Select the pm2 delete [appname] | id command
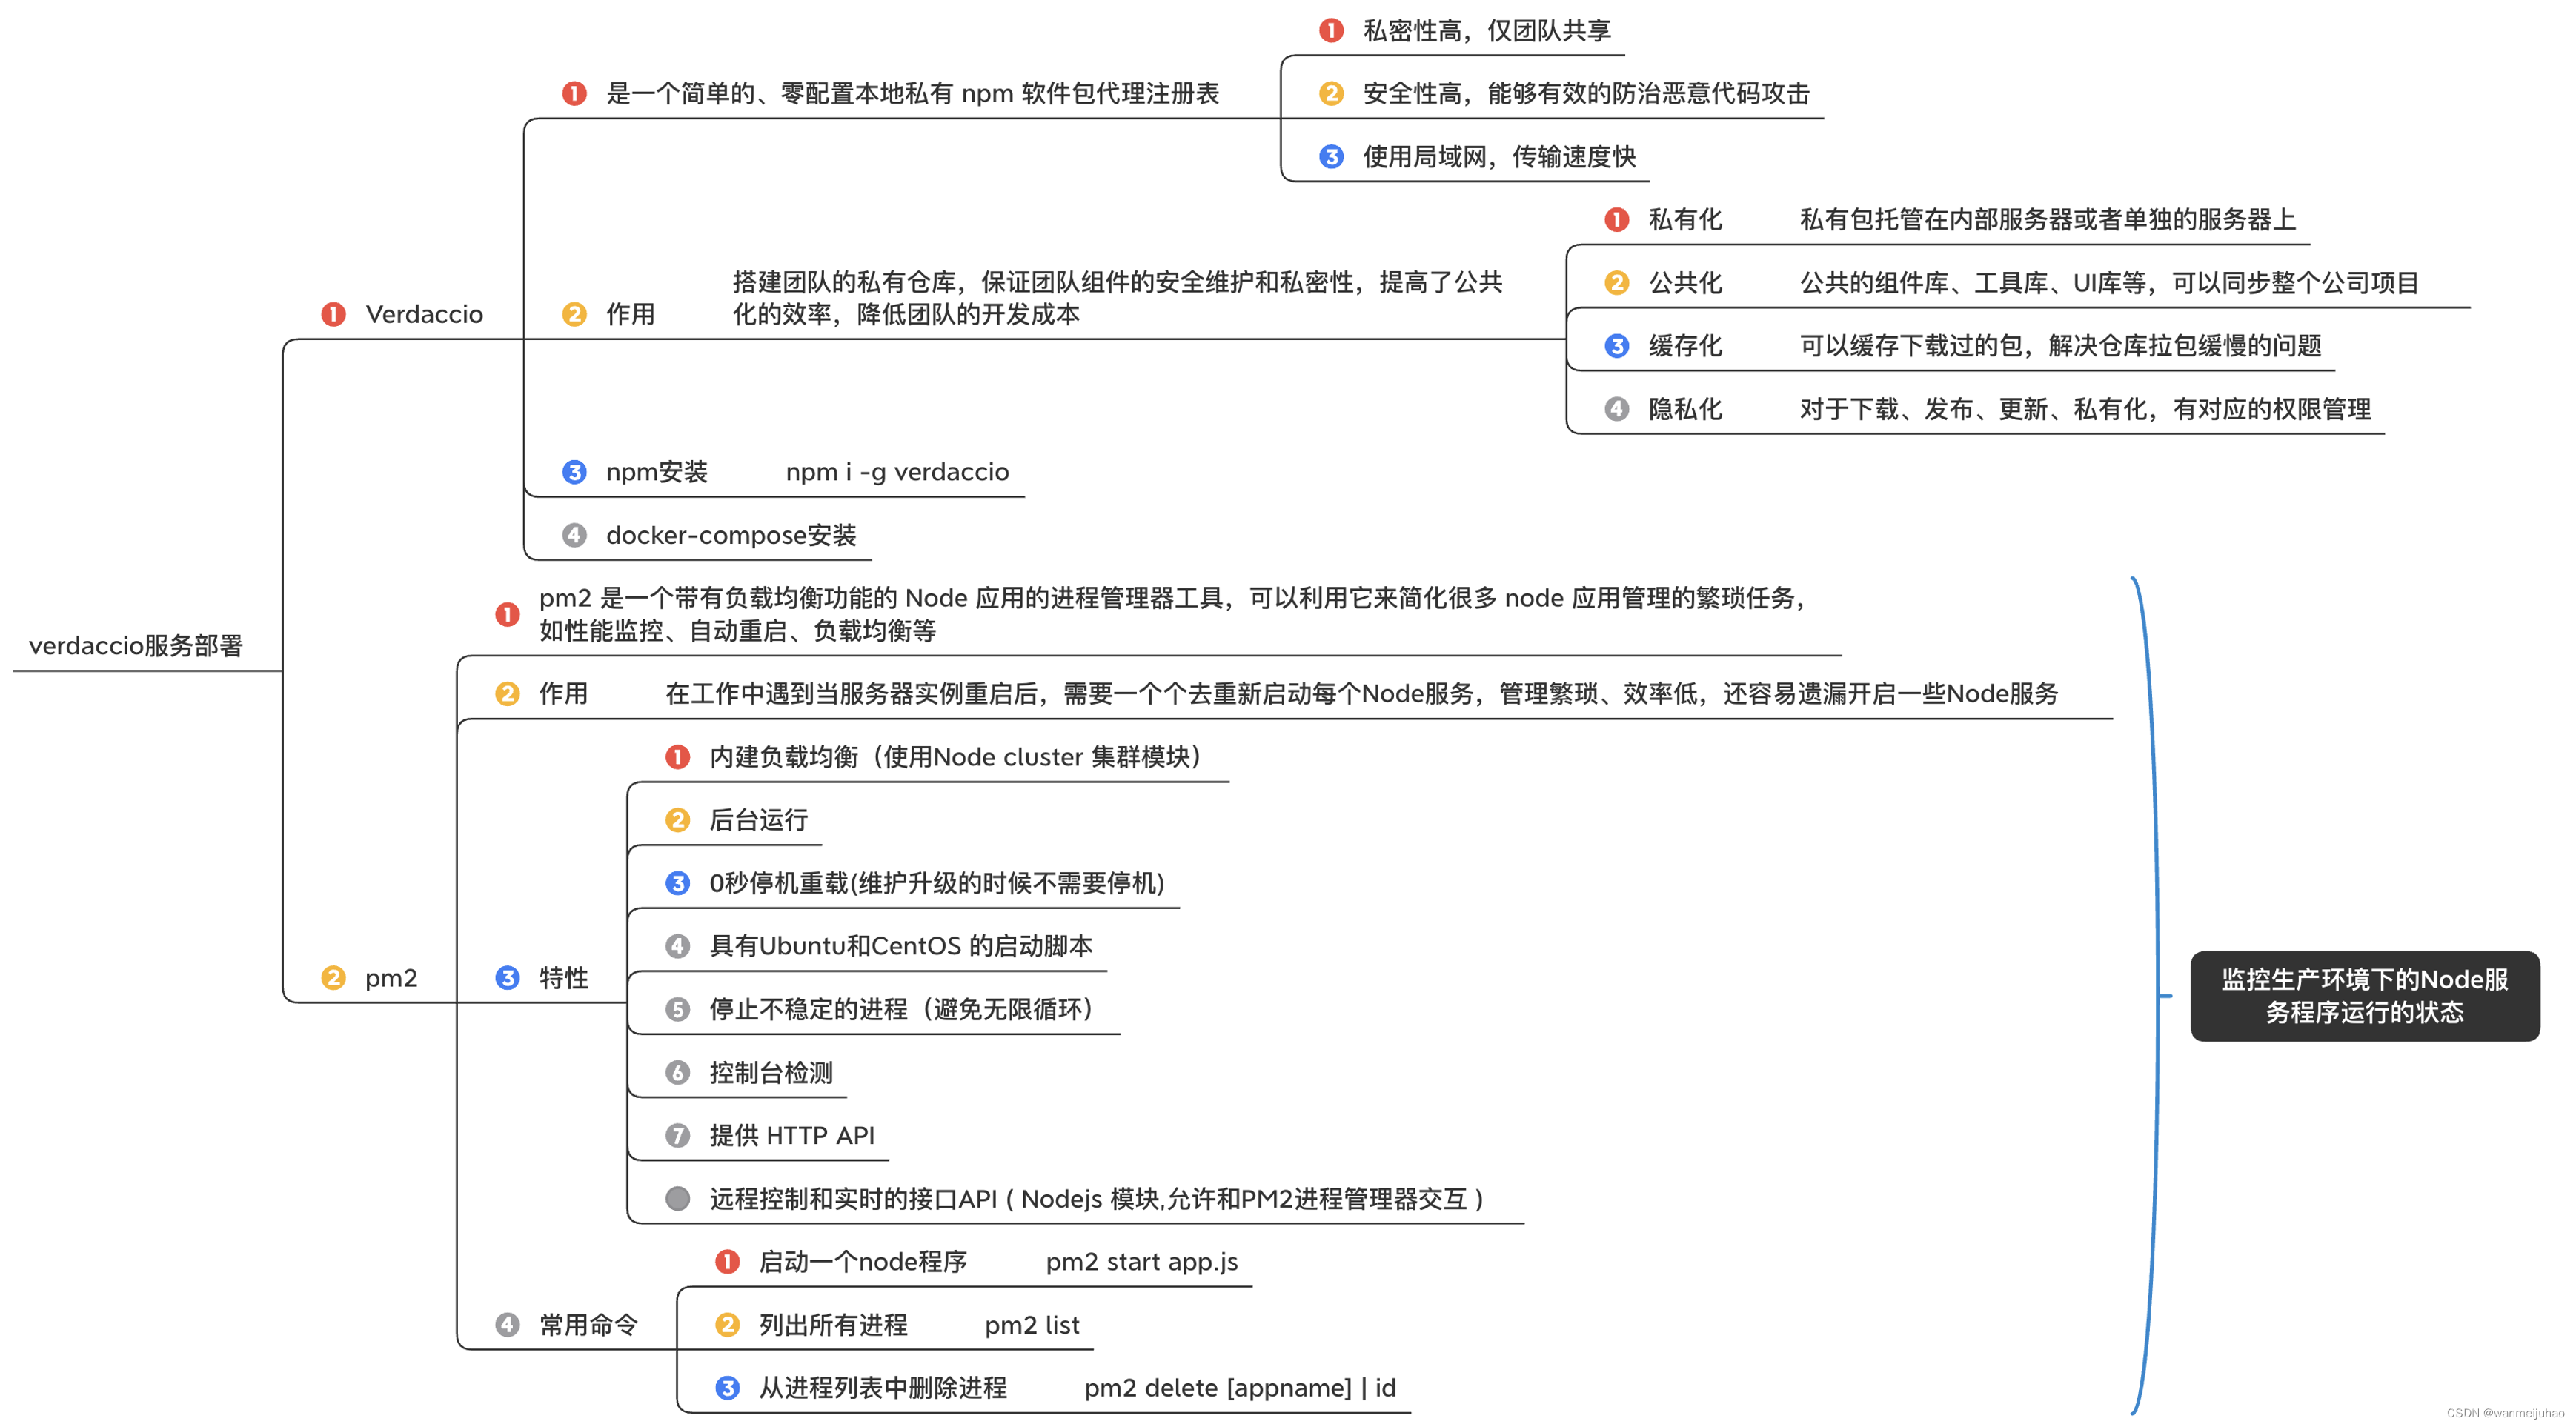Viewport: 2576px width, 1427px height. point(1240,1388)
